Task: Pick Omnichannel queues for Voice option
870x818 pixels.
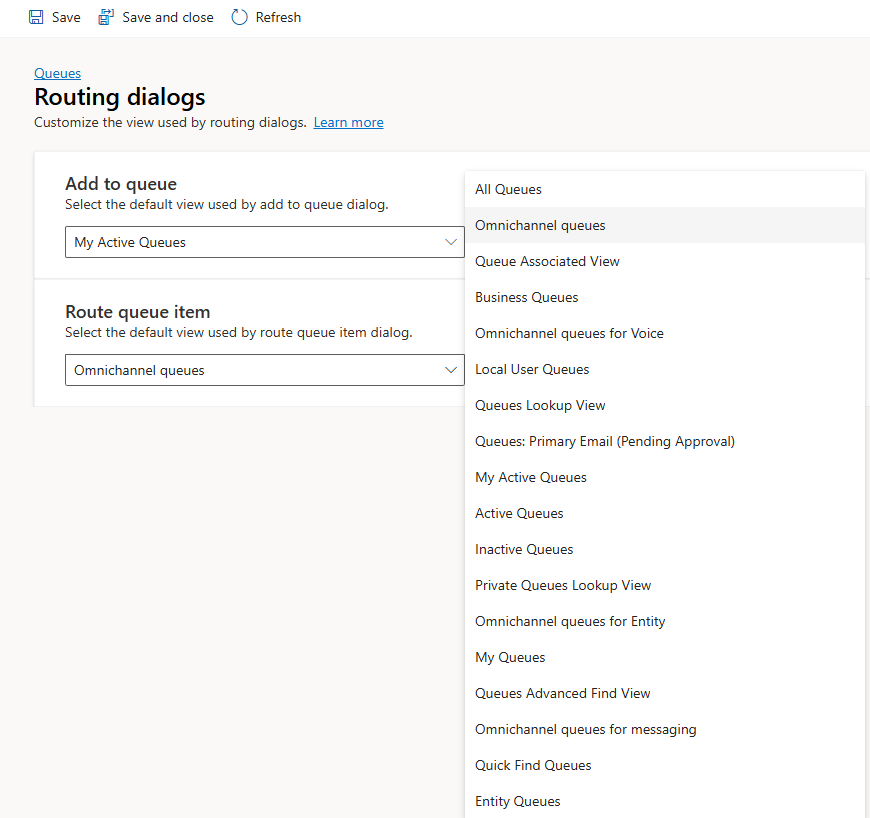Action: coord(569,333)
